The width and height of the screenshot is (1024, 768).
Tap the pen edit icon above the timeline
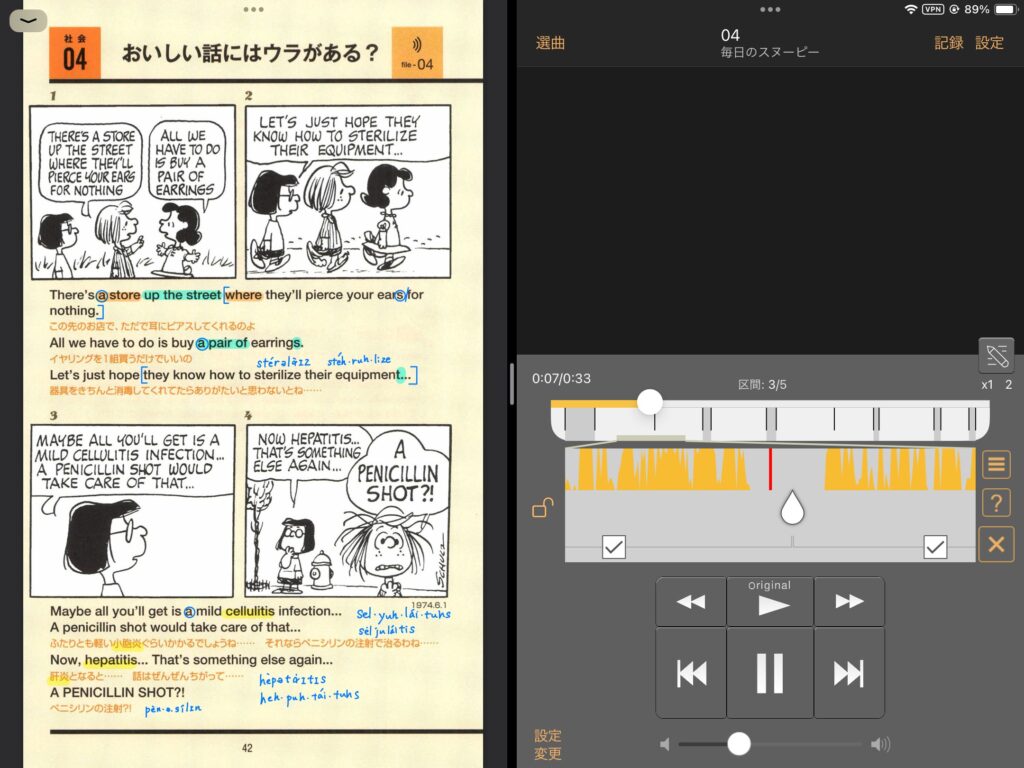[997, 355]
